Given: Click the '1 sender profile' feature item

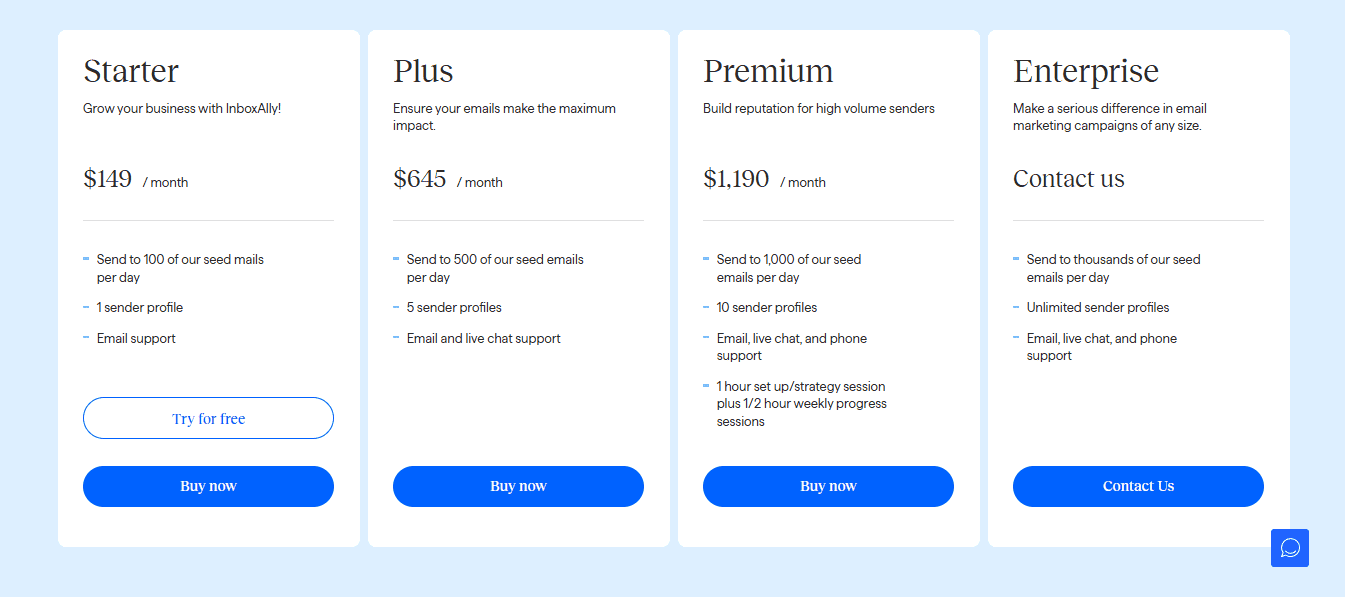Looking at the screenshot, I should tap(140, 307).
